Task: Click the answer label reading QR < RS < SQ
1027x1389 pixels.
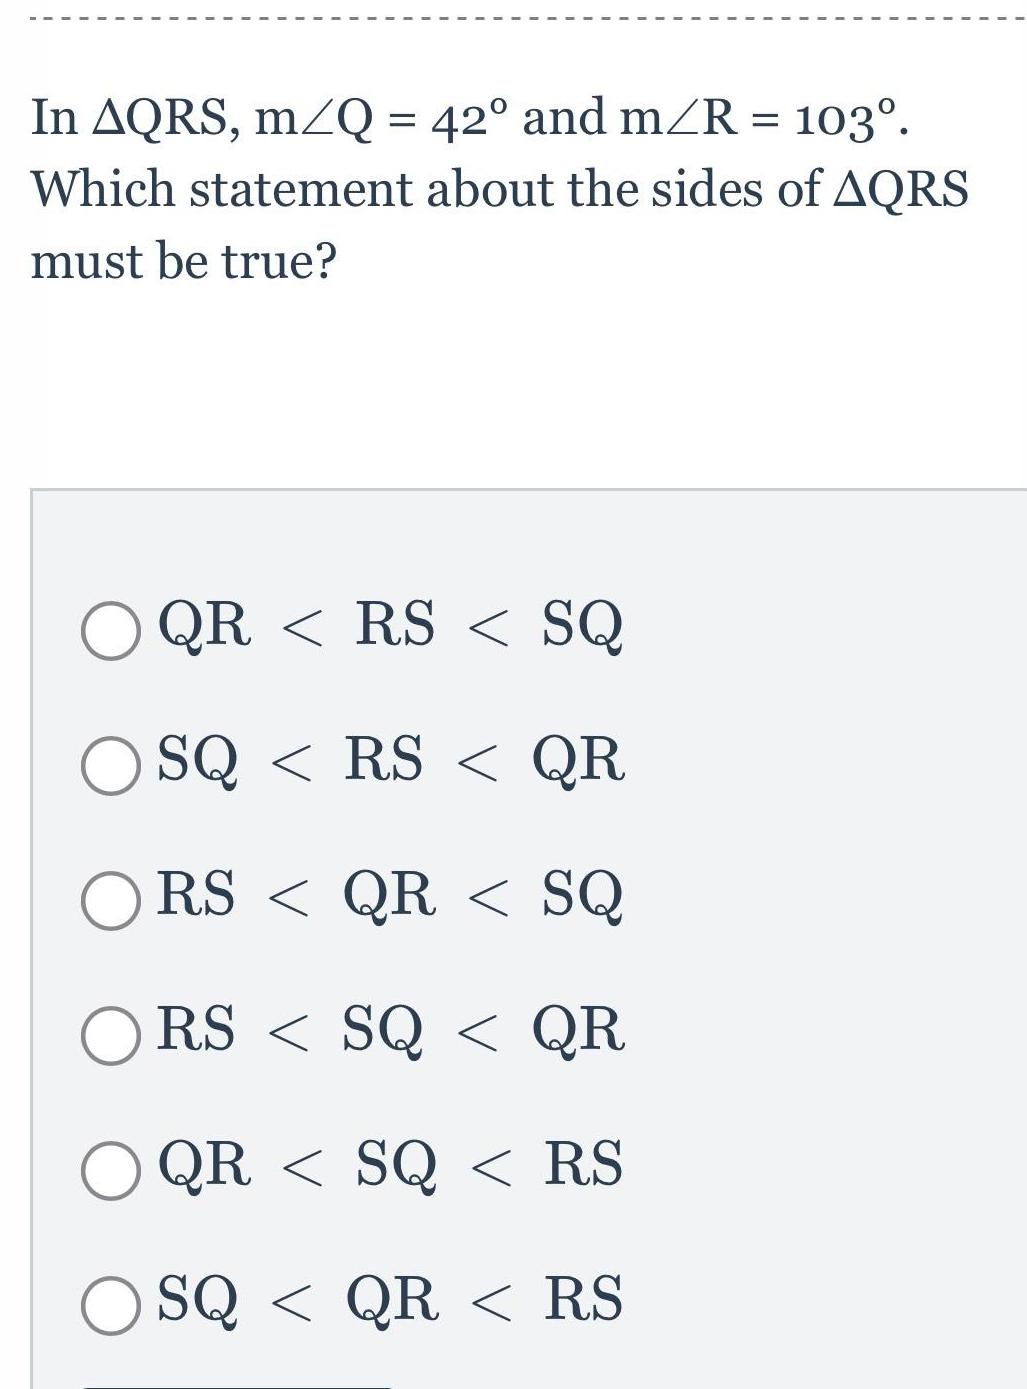Action: click(390, 628)
